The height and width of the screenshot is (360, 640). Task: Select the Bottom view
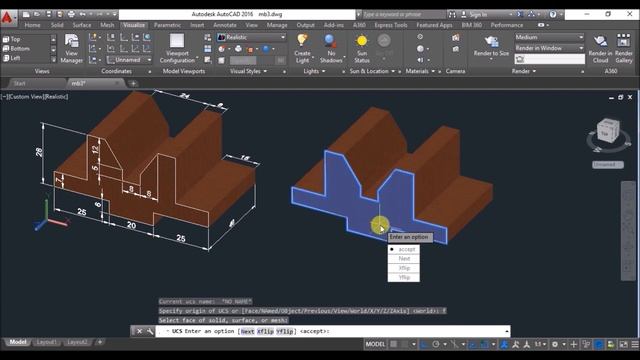pos(16,49)
